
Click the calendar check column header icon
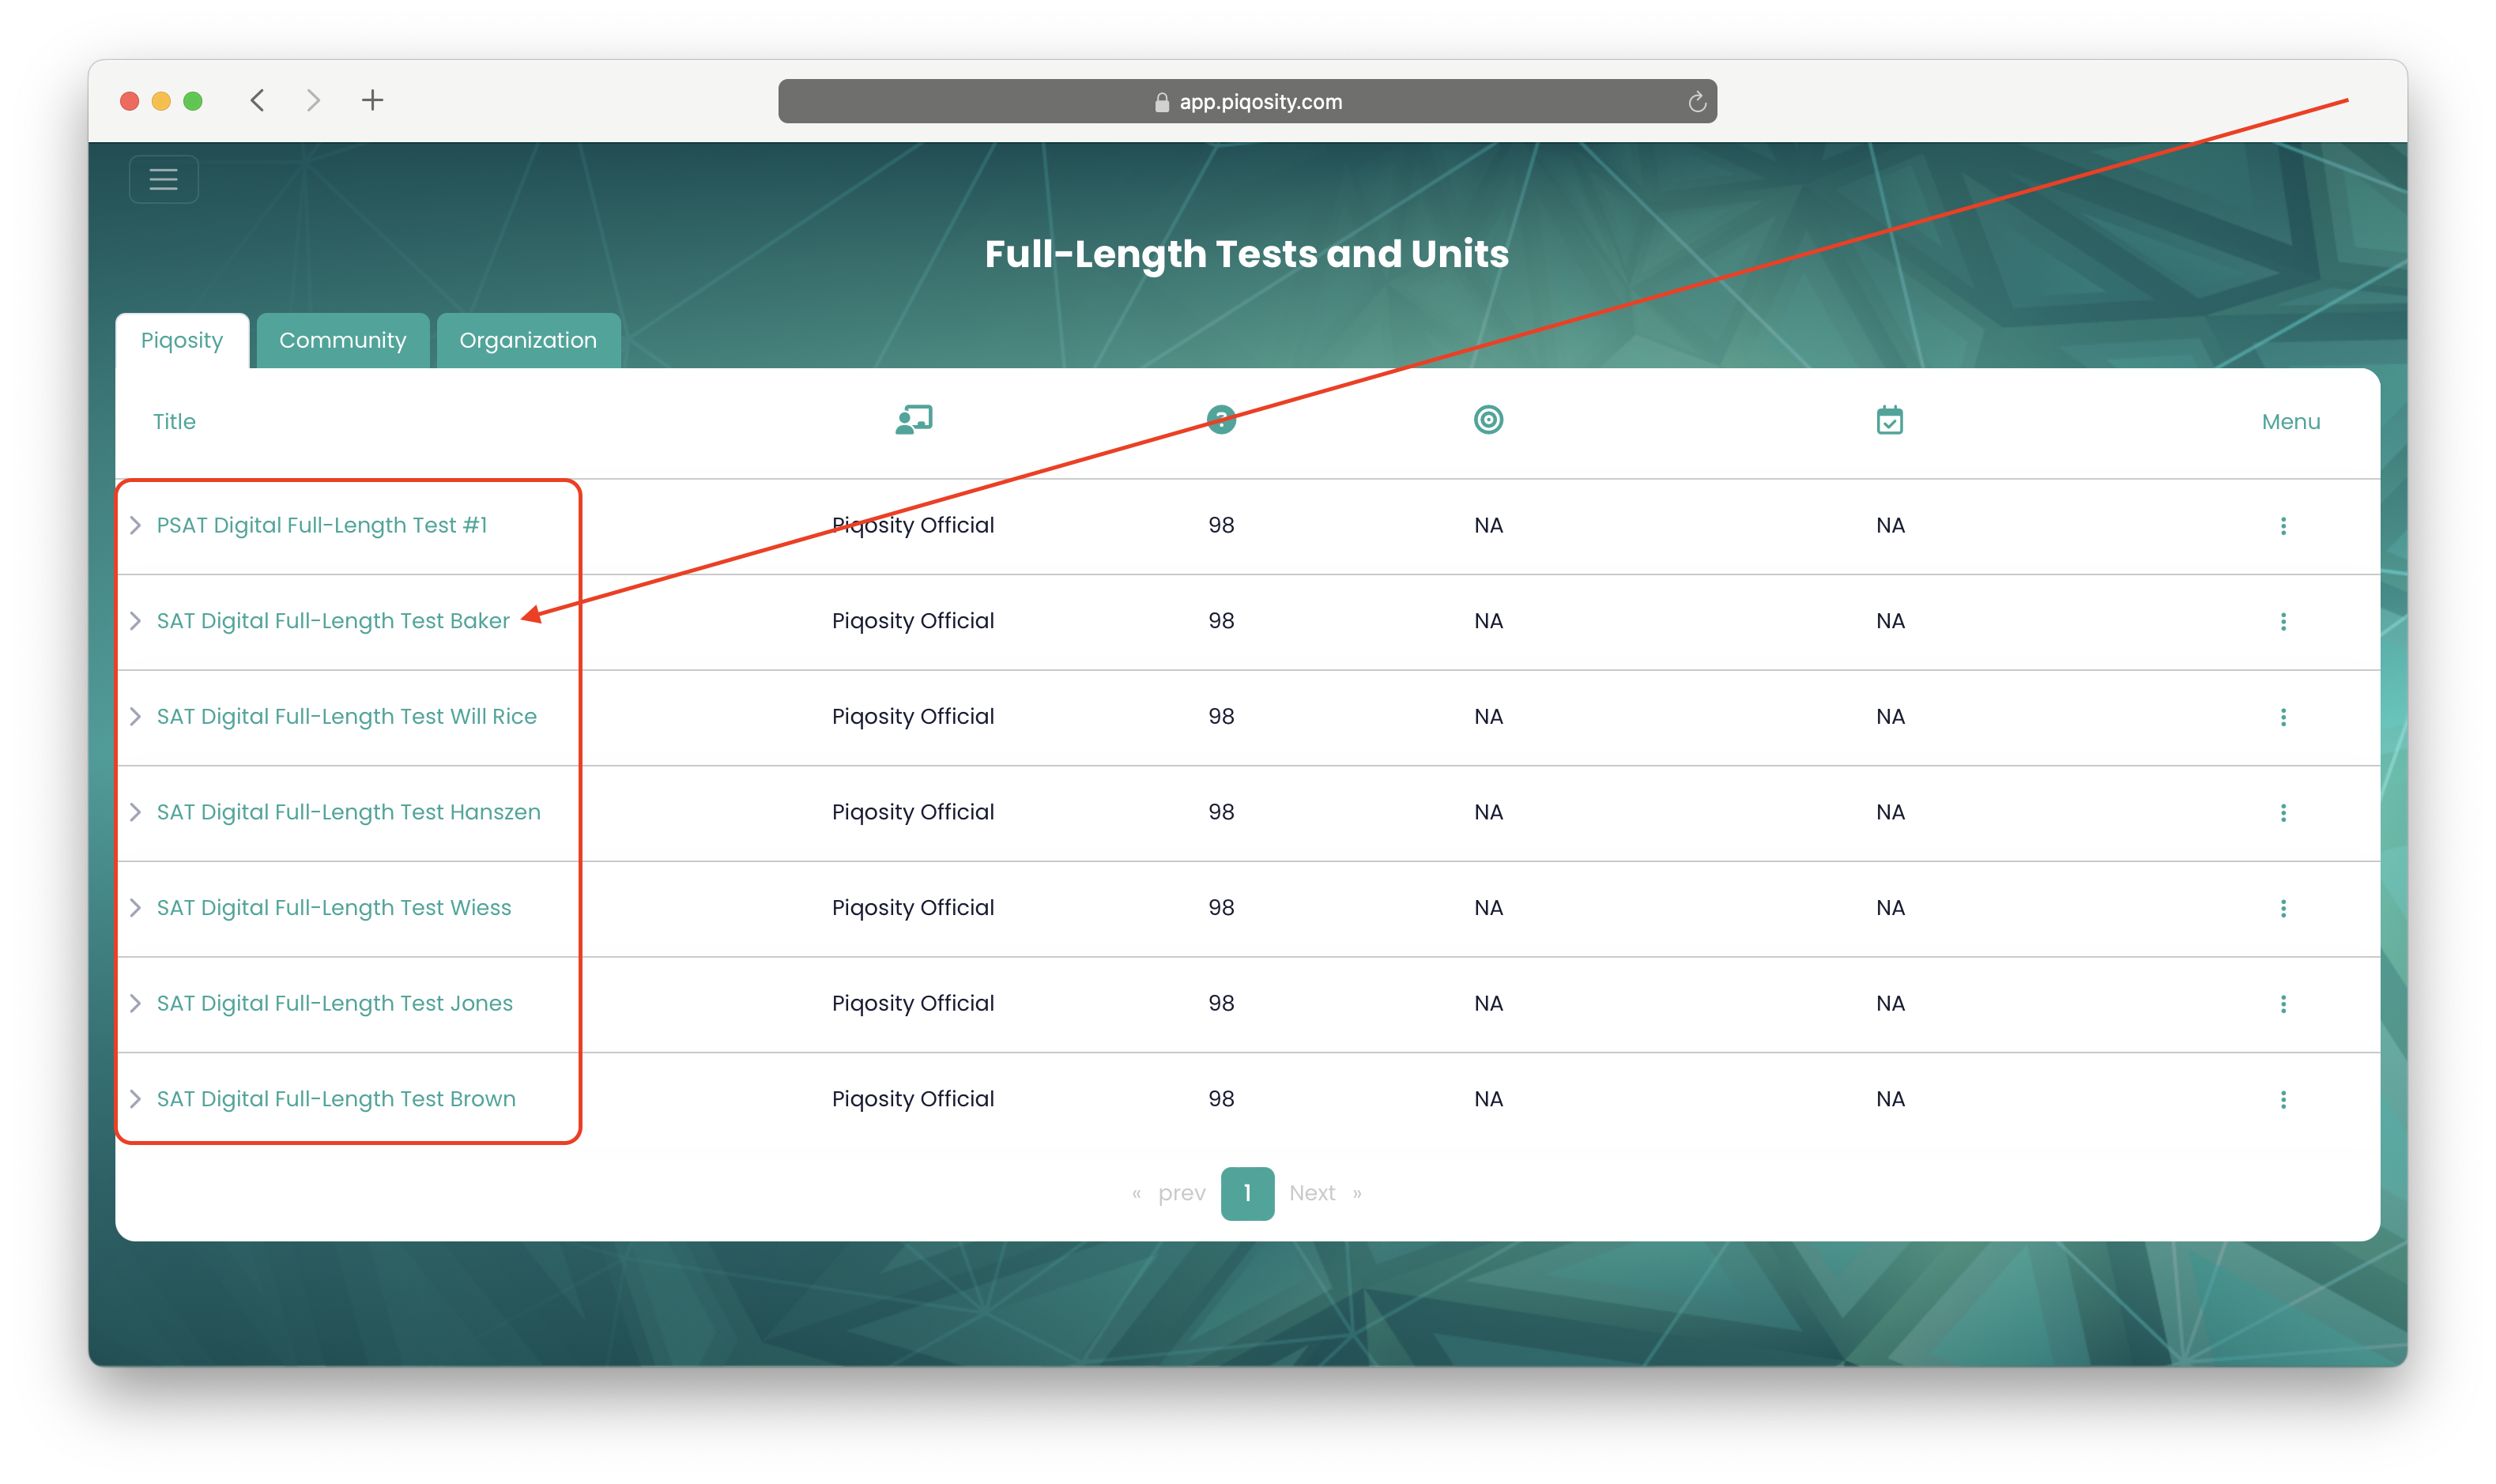(x=1889, y=420)
